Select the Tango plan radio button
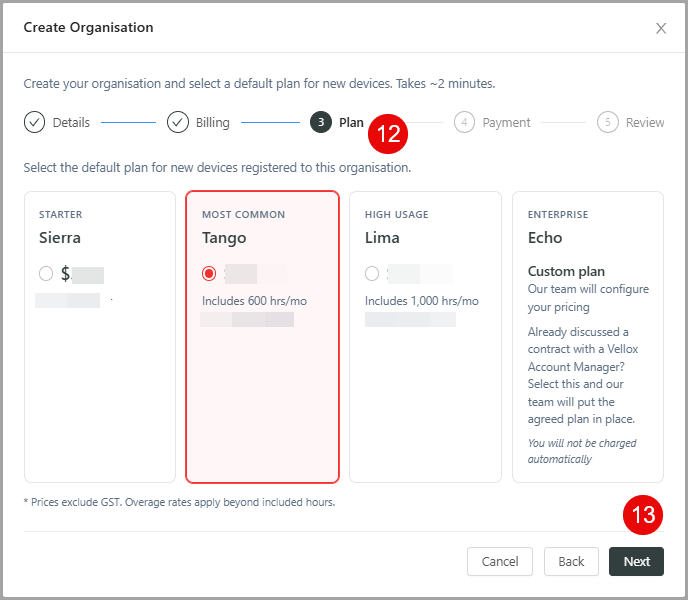This screenshot has height=600, width=688. (x=209, y=273)
